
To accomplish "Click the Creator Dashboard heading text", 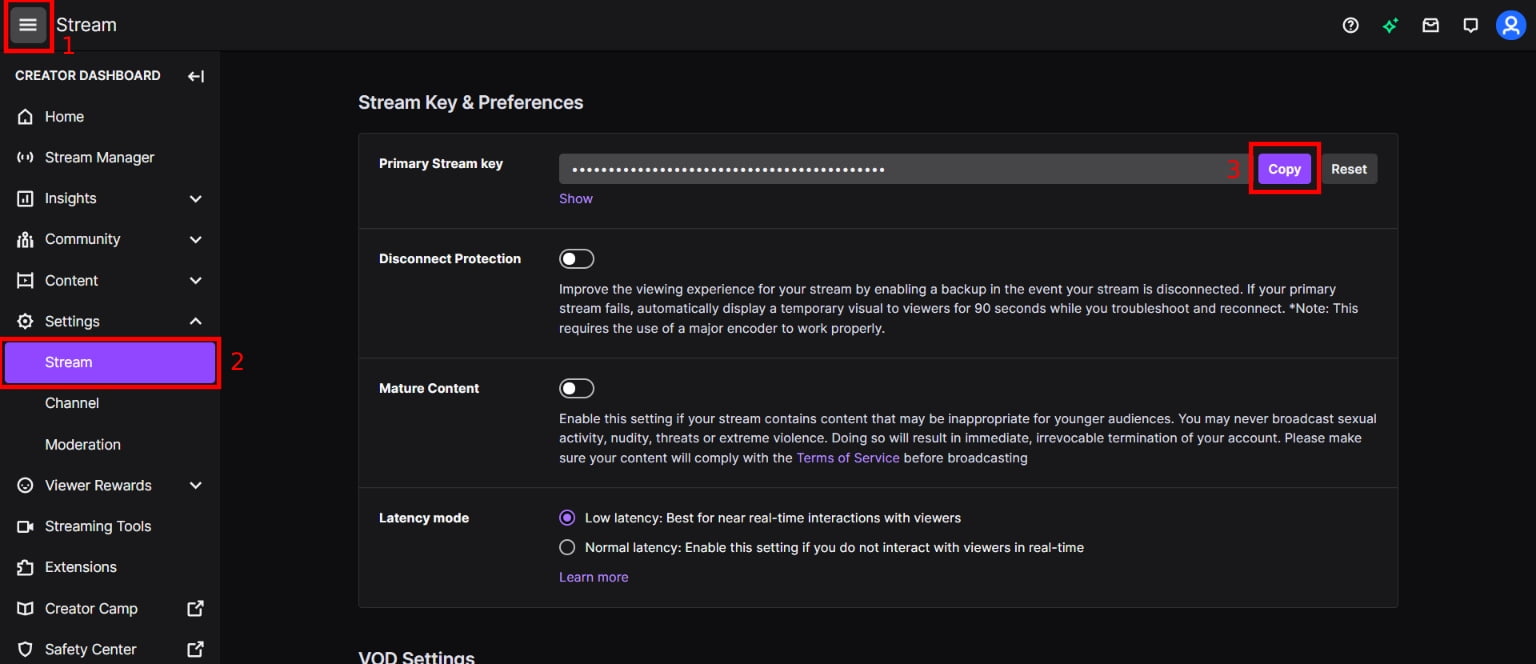I will tap(88, 76).
